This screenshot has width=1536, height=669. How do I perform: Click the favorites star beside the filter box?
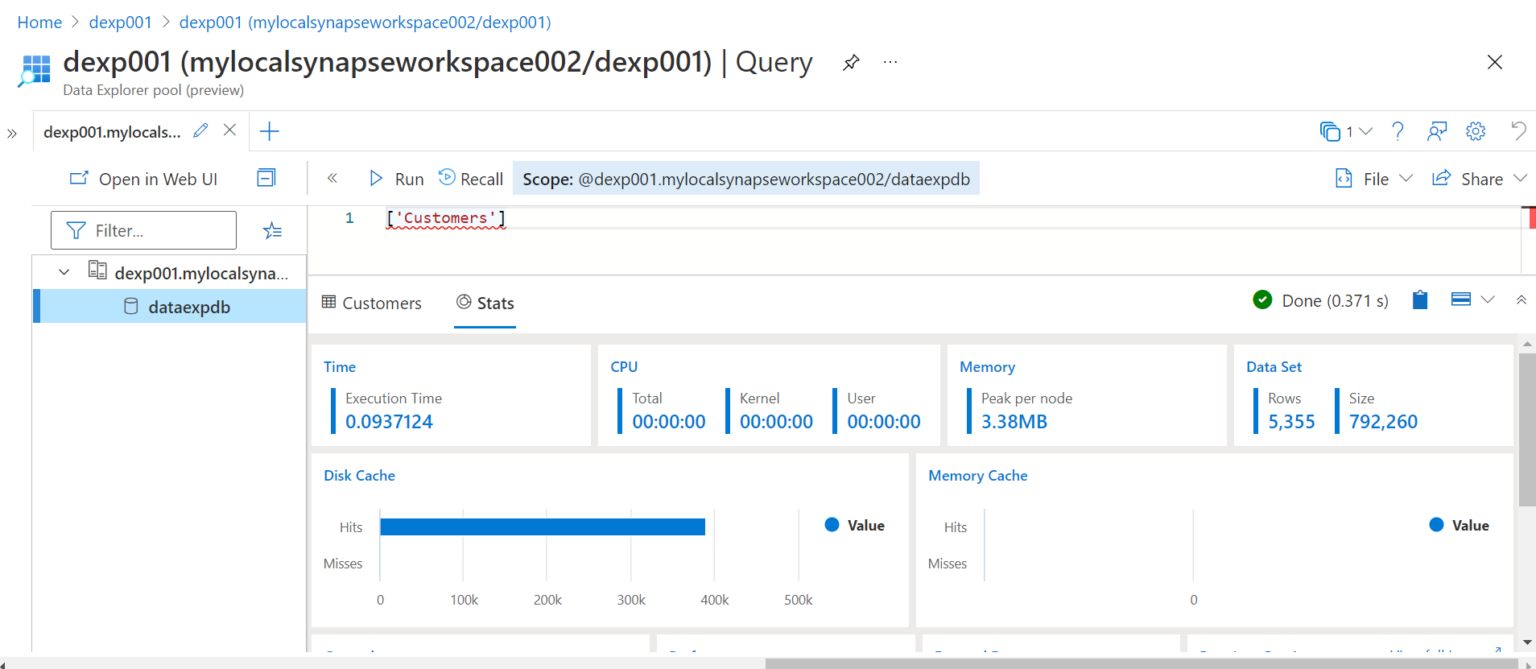tap(272, 230)
